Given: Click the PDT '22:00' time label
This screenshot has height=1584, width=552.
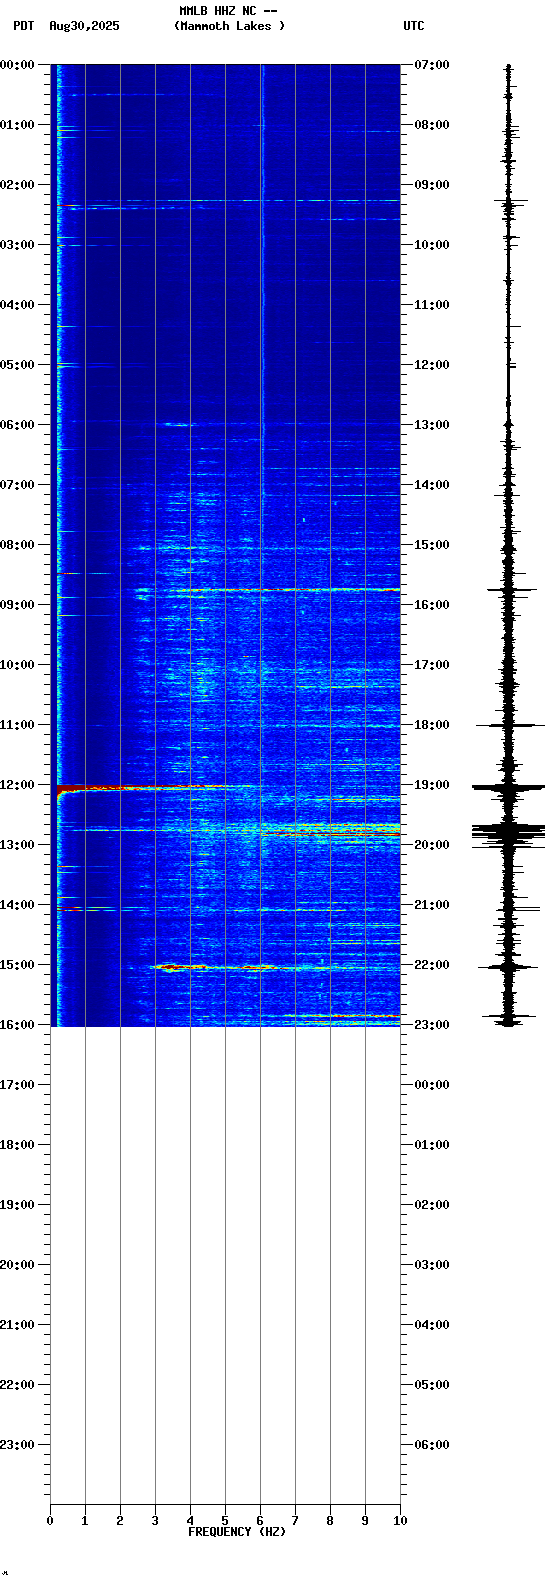Looking at the screenshot, I should (18, 1385).
